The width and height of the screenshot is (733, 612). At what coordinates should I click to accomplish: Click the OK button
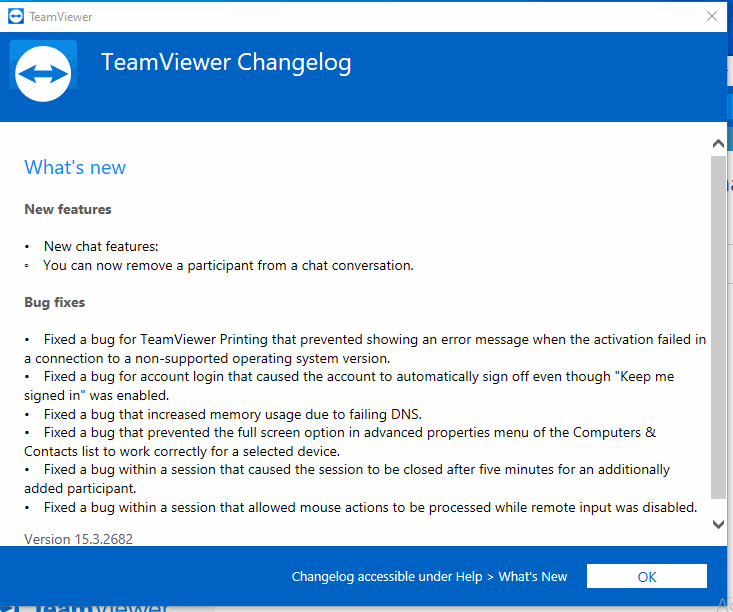tap(647, 576)
